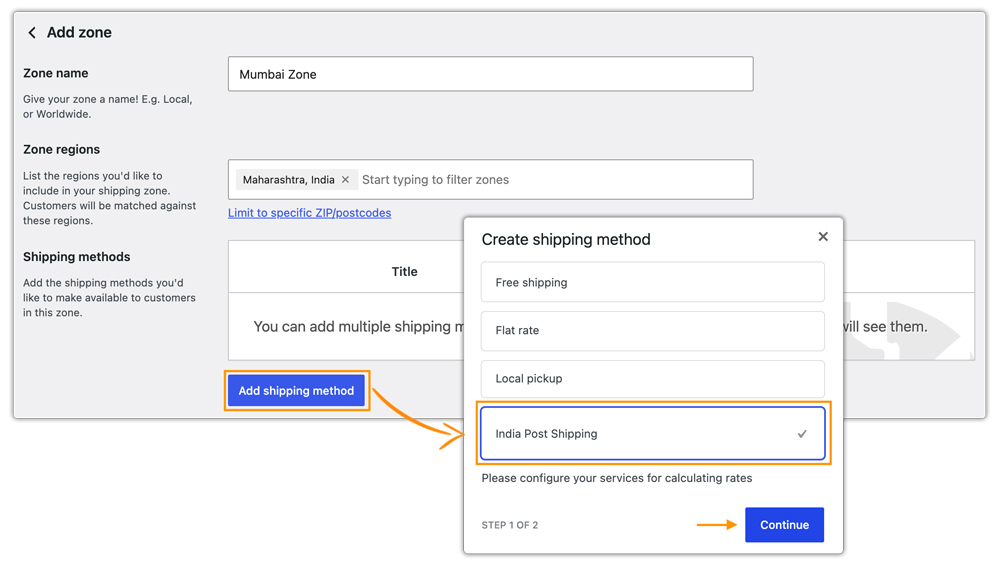Edit the Zone name field
The width and height of the screenshot is (1000, 569).
pyautogui.click(x=490, y=74)
